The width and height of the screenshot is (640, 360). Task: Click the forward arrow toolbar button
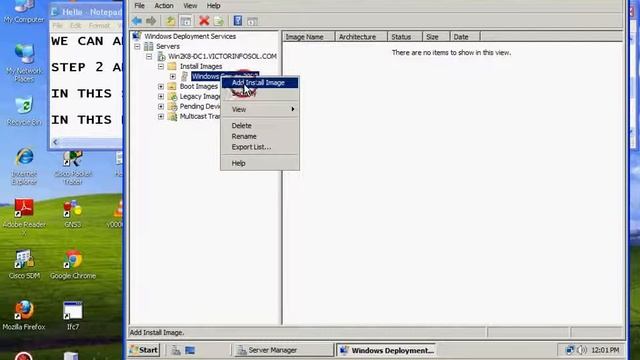pos(151,21)
